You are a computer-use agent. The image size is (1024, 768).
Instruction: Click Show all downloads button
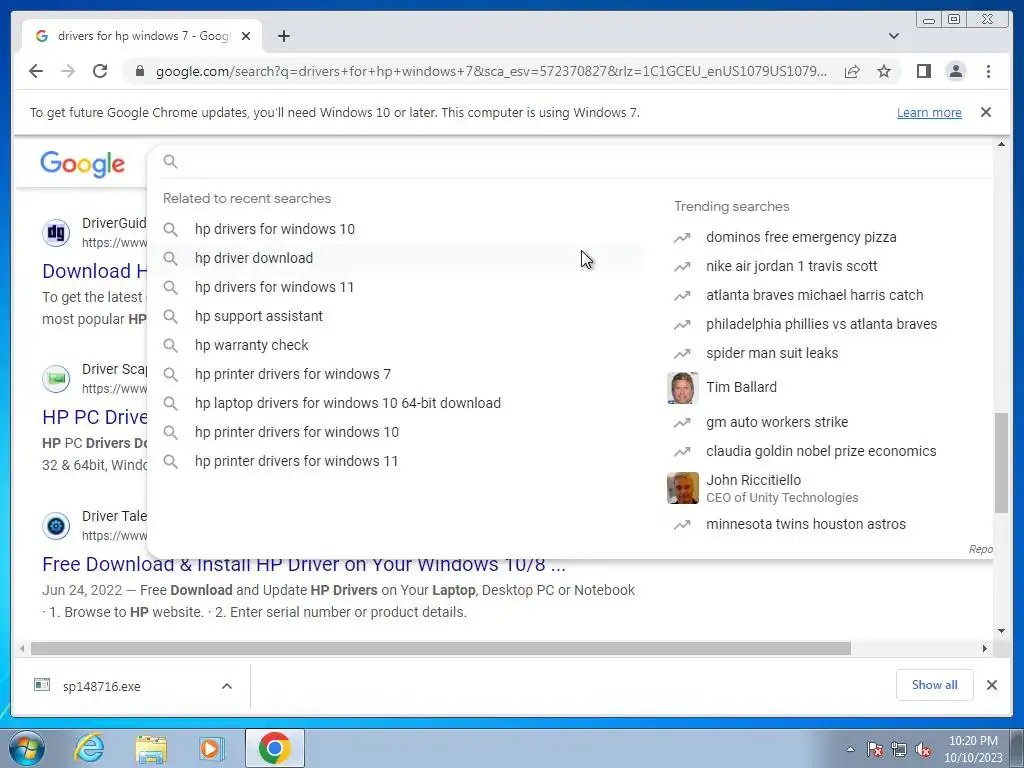coord(935,685)
